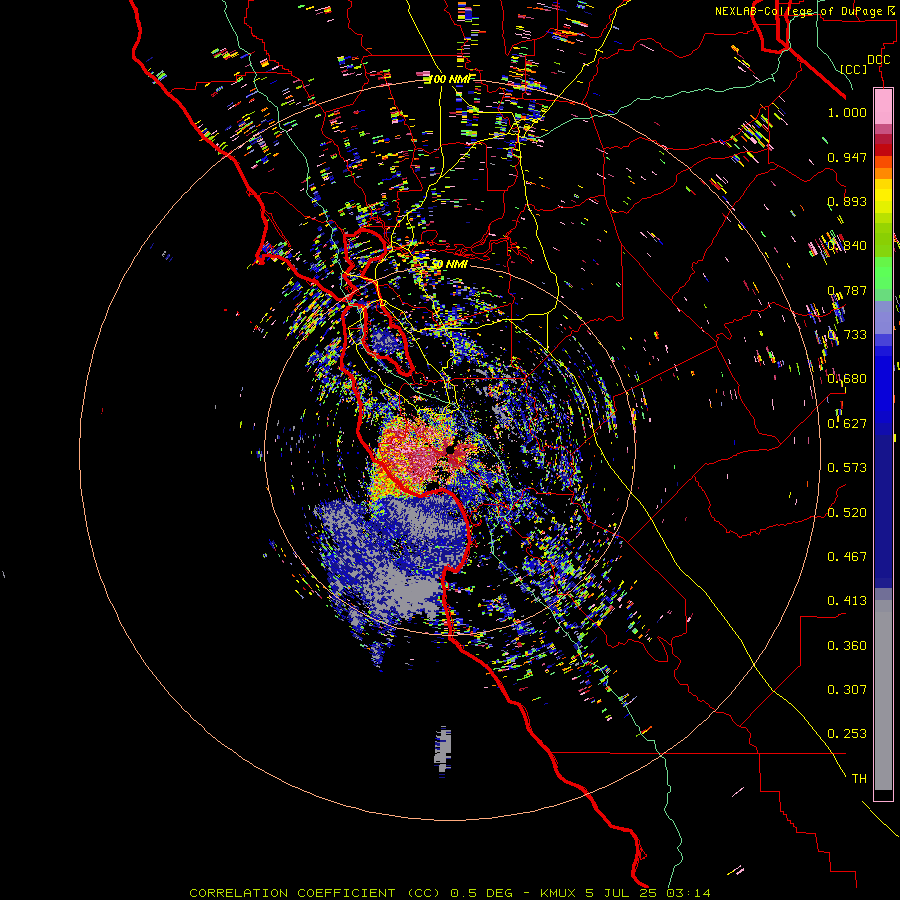Click the 50 NMI range ring label

click(x=449, y=265)
